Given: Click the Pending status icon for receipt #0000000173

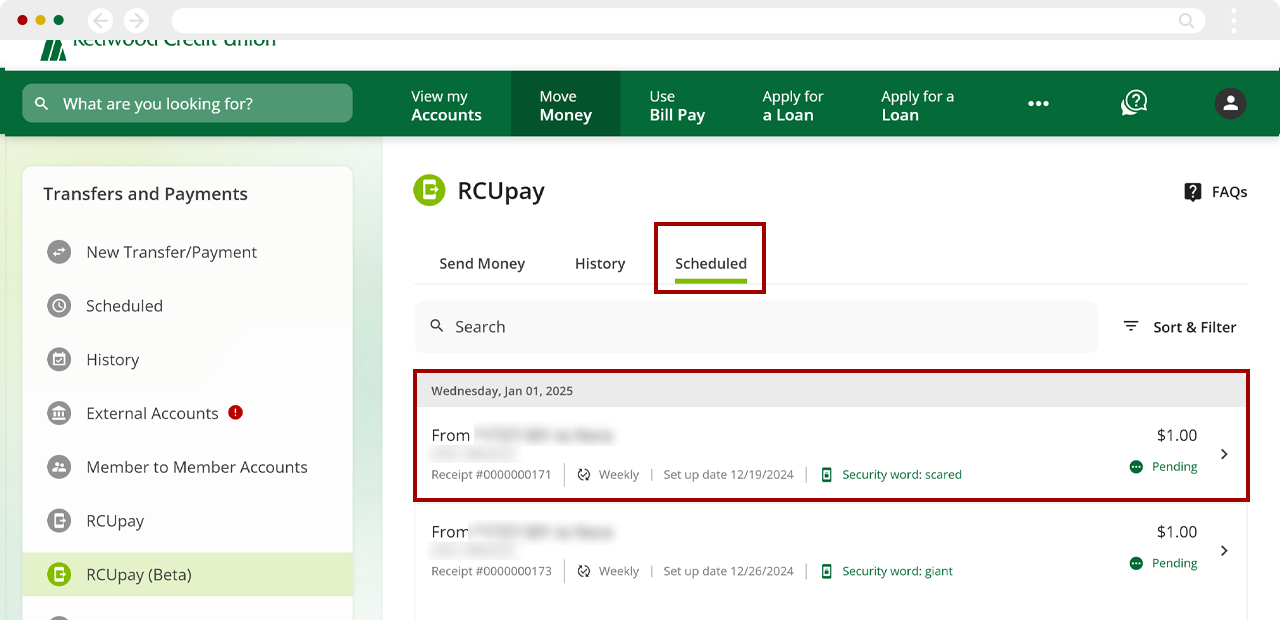Looking at the screenshot, I should click(1136, 563).
